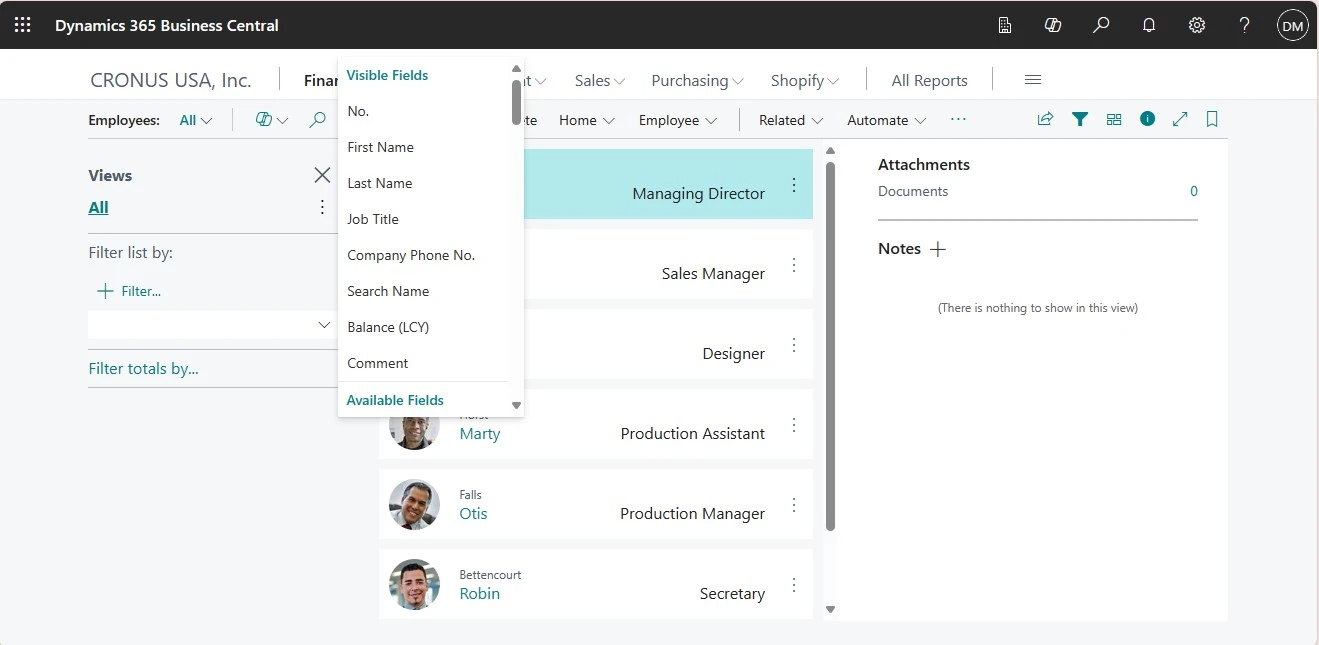
Task: Select Last Name field
Action: click(x=424, y=183)
